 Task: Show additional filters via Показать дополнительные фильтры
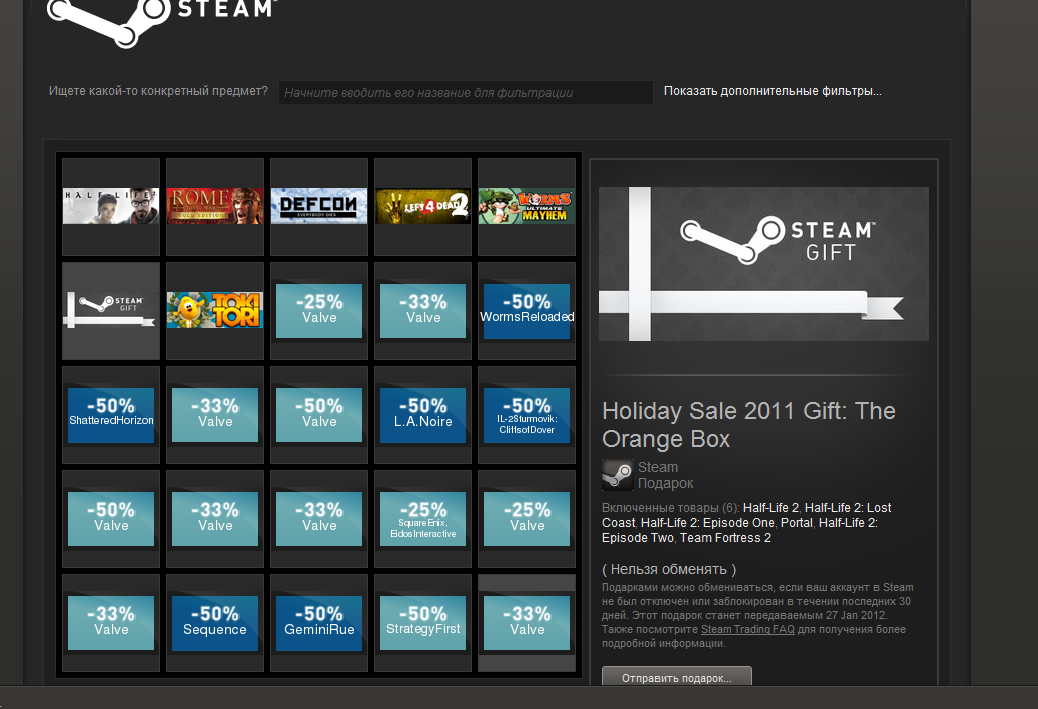pyautogui.click(x=773, y=91)
